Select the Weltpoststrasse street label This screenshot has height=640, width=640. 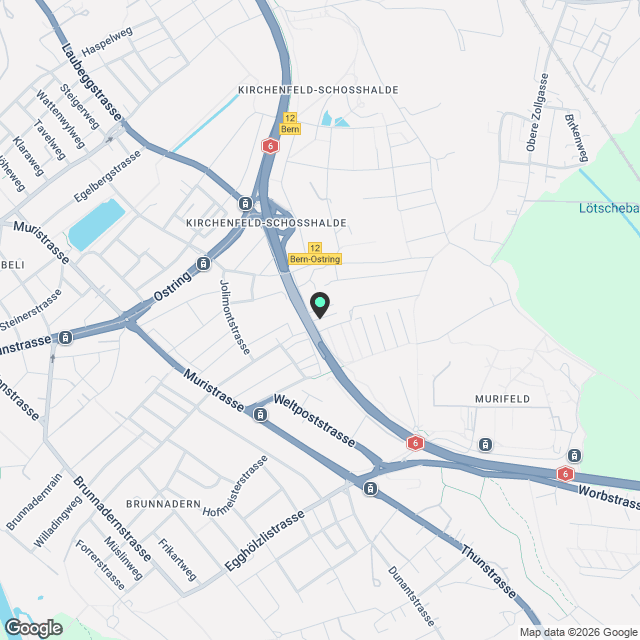[x=314, y=420]
